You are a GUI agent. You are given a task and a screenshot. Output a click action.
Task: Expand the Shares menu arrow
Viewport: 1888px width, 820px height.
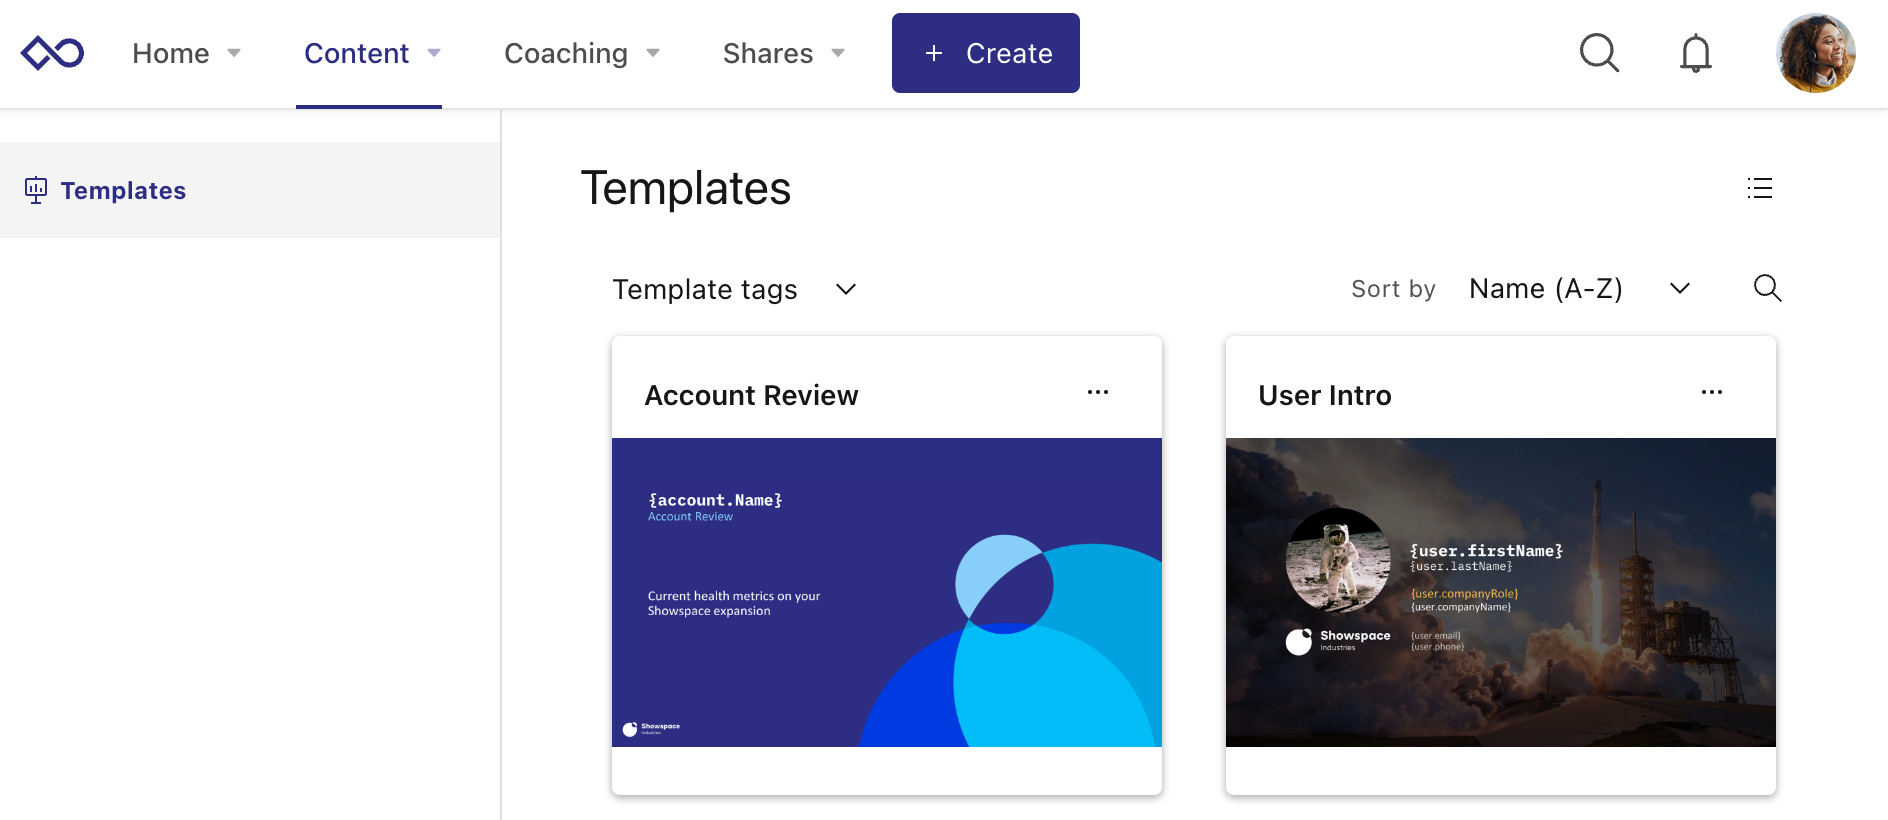838,53
